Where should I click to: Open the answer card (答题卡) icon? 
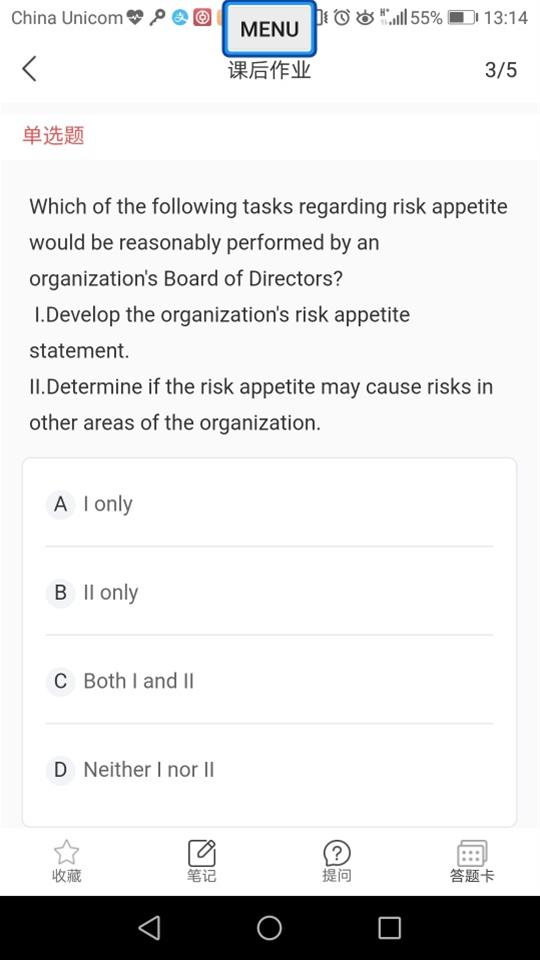[x=472, y=853]
